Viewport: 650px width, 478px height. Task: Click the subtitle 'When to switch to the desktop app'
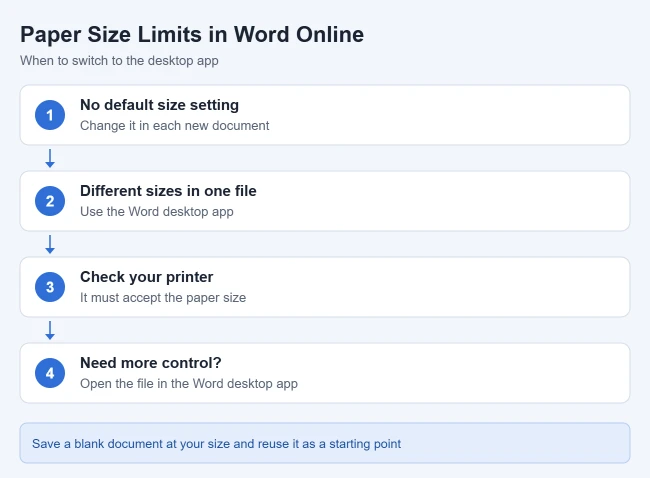[x=119, y=61]
